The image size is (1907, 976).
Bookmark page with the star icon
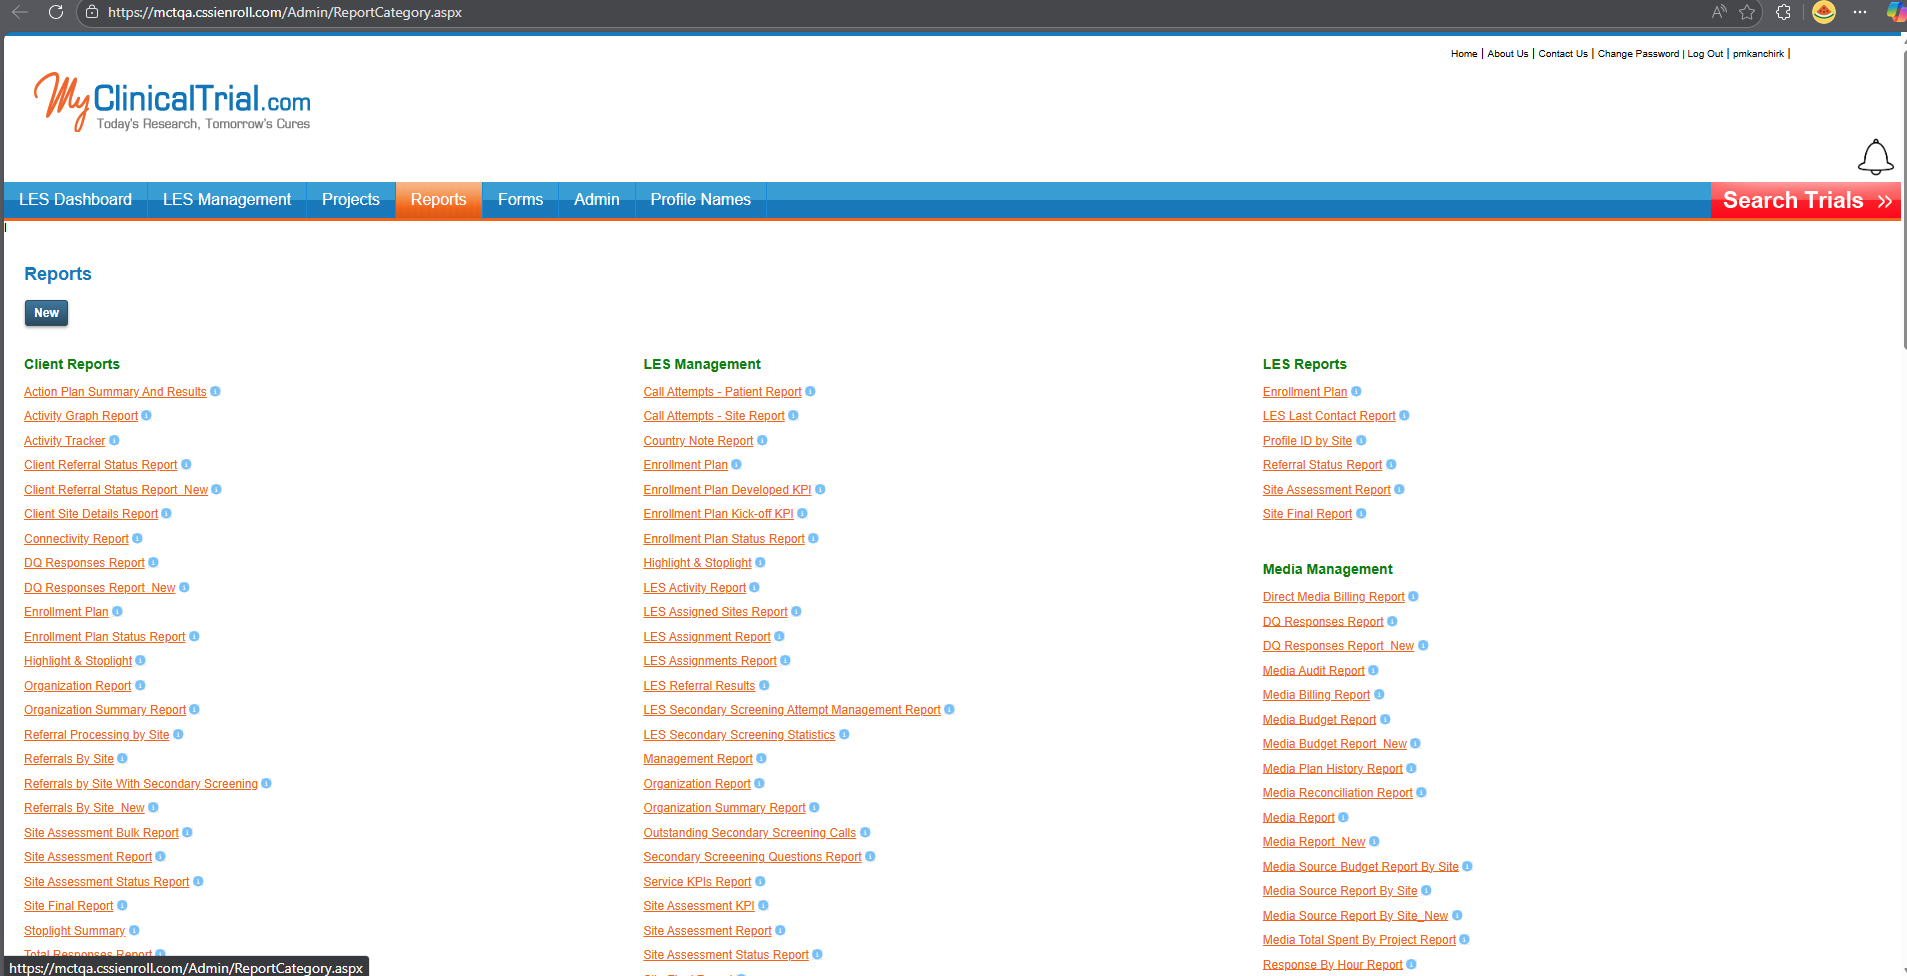[1747, 12]
